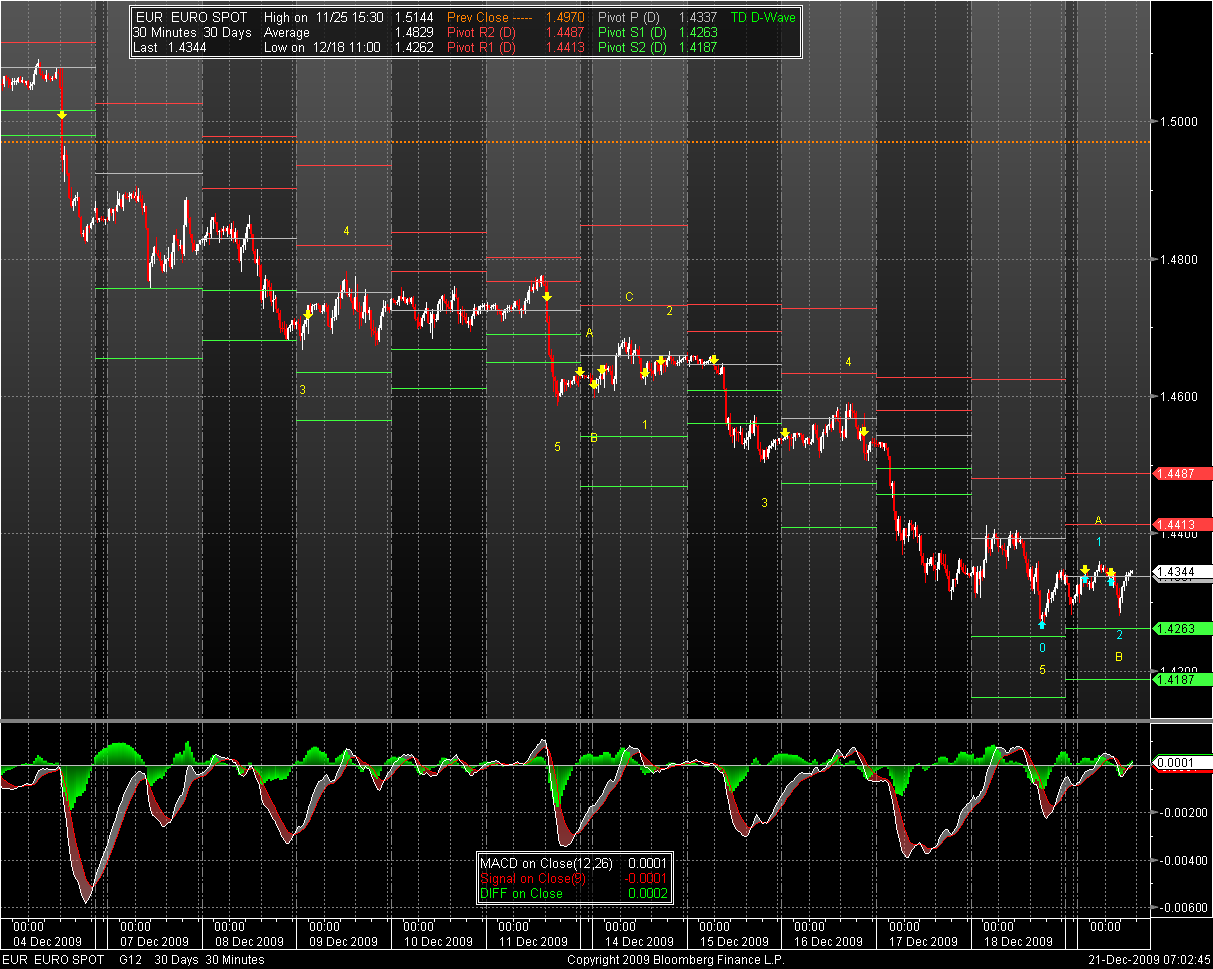Click the yellow arrow marker on 09 Dec
The height and width of the screenshot is (969, 1213).
308,315
